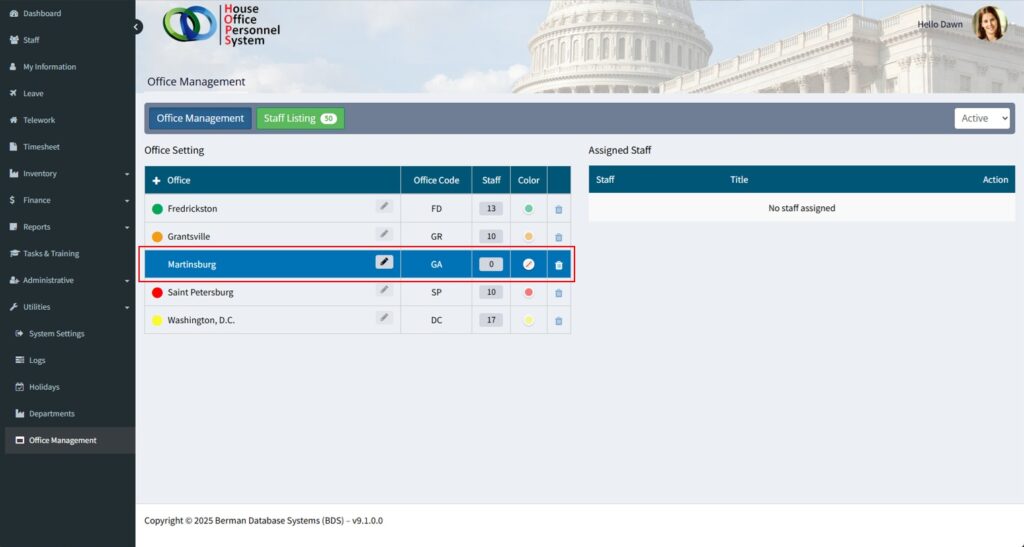Edit Washington, D.C. office with pencil icon
Image resolution: width=1024 pixels, height=547 pixels.
click(x=384, y=317)
